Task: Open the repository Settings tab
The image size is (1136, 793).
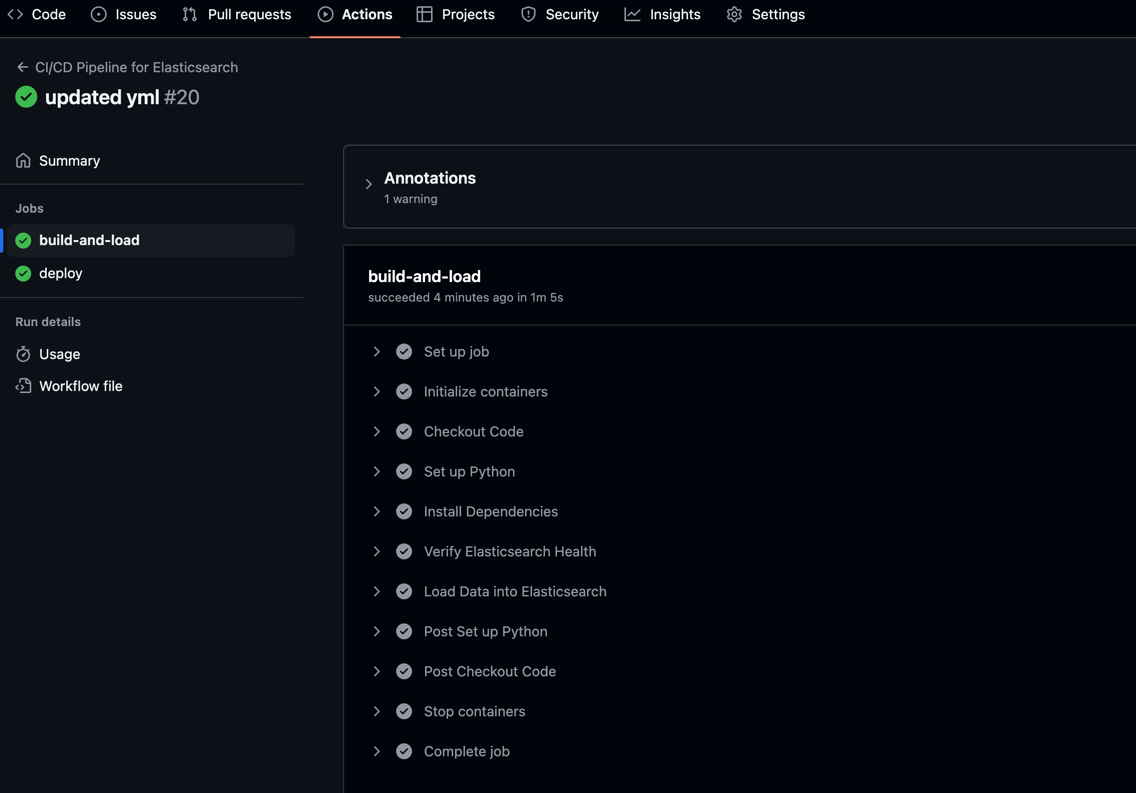Action: pyautogui.click(x=766, y=14)
